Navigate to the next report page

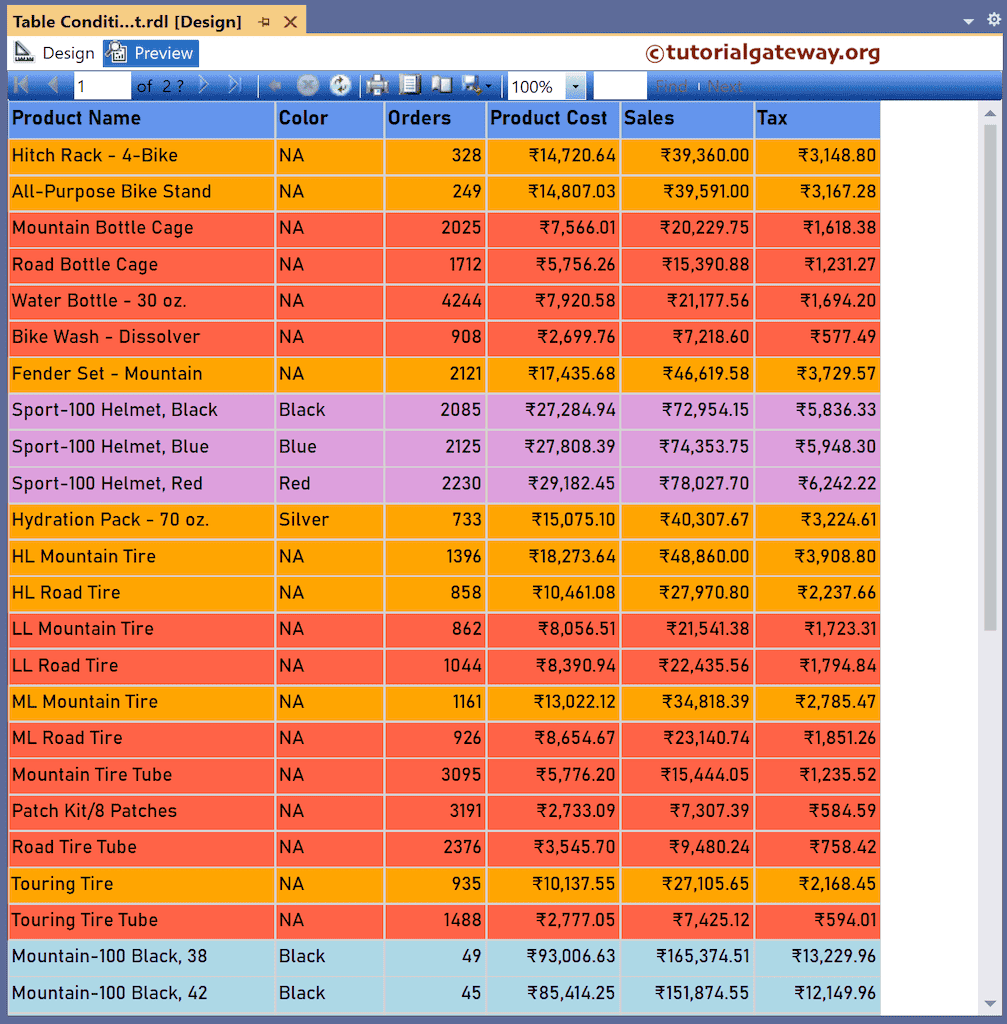pyautogui.click(x=203, y=86)
